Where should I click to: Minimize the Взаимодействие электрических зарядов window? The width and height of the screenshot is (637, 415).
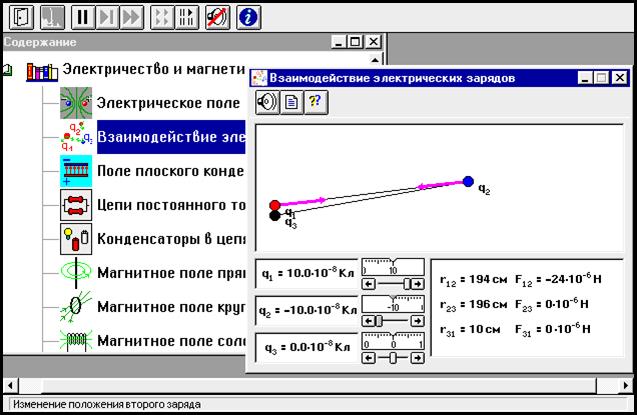point(585,78)
